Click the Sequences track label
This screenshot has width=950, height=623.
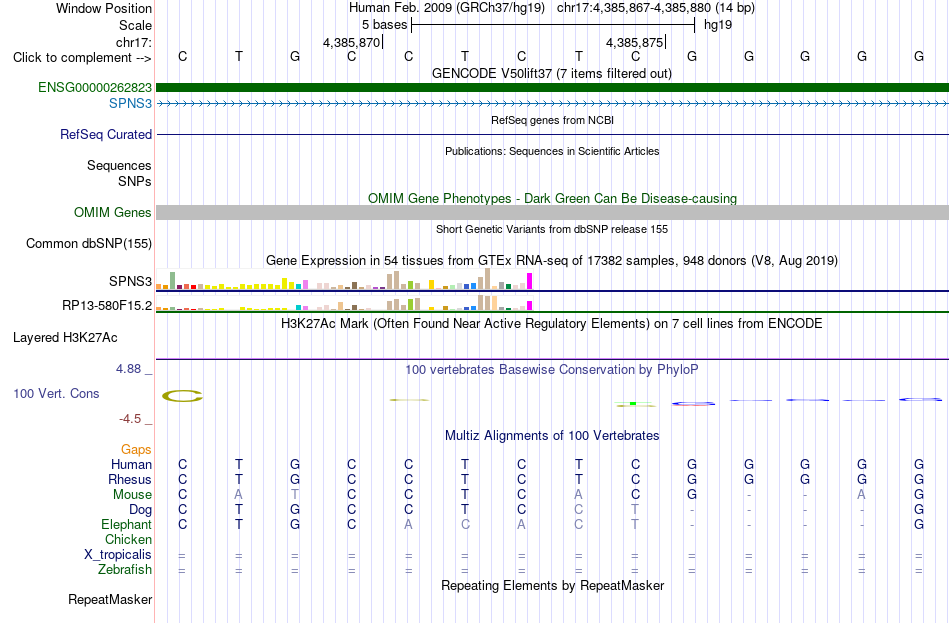click(119, 165)
